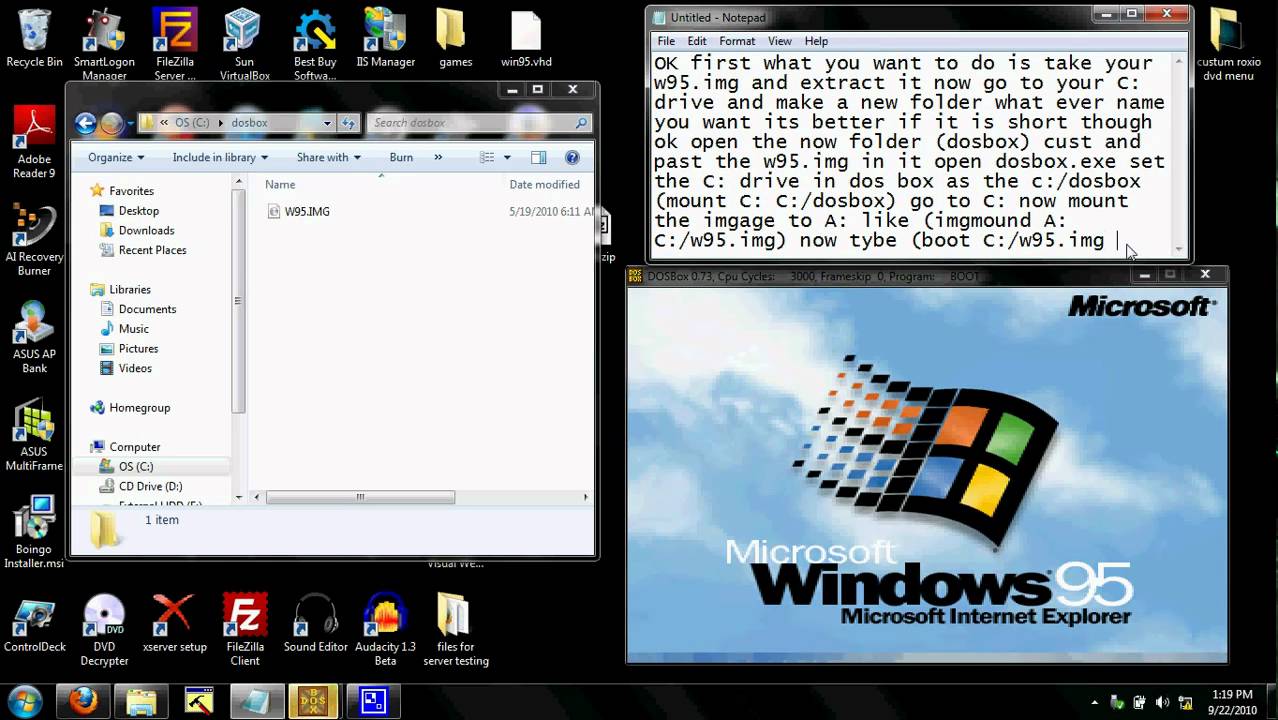Image resolution: width=1278 pixels, height=720 pixels.
Task: Open Notepad Help menu
Action: (816, 41)
